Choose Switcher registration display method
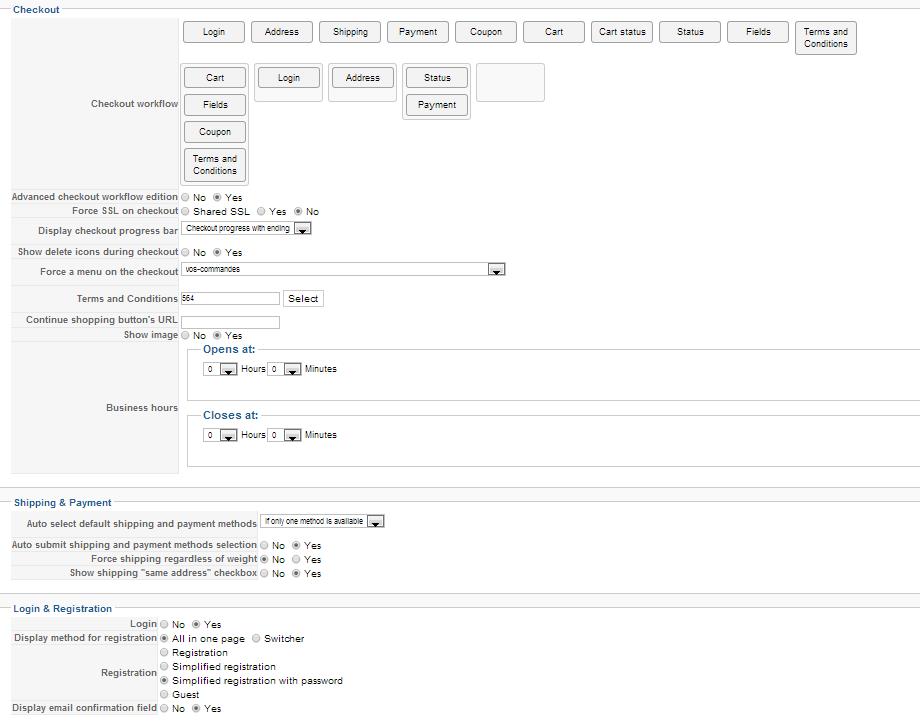Screen dimensions: 920x726 click(256, 639)
